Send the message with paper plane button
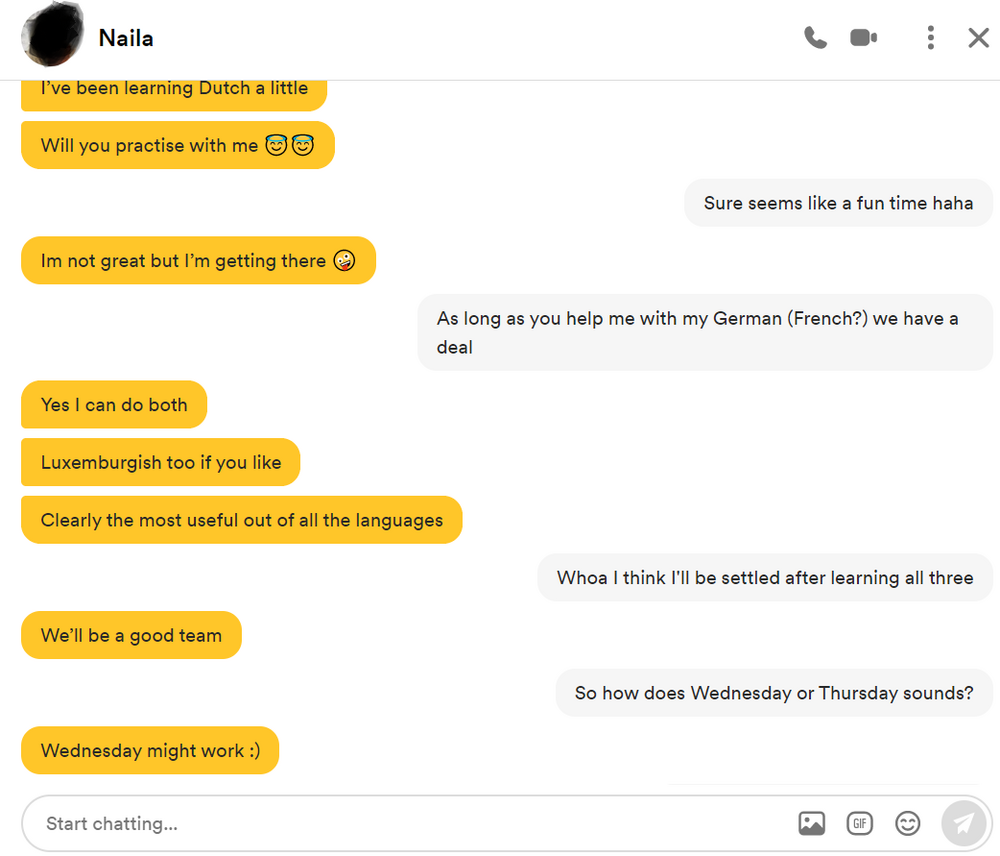Viewport: 1000px width, 856px height. tap(964, 823)
